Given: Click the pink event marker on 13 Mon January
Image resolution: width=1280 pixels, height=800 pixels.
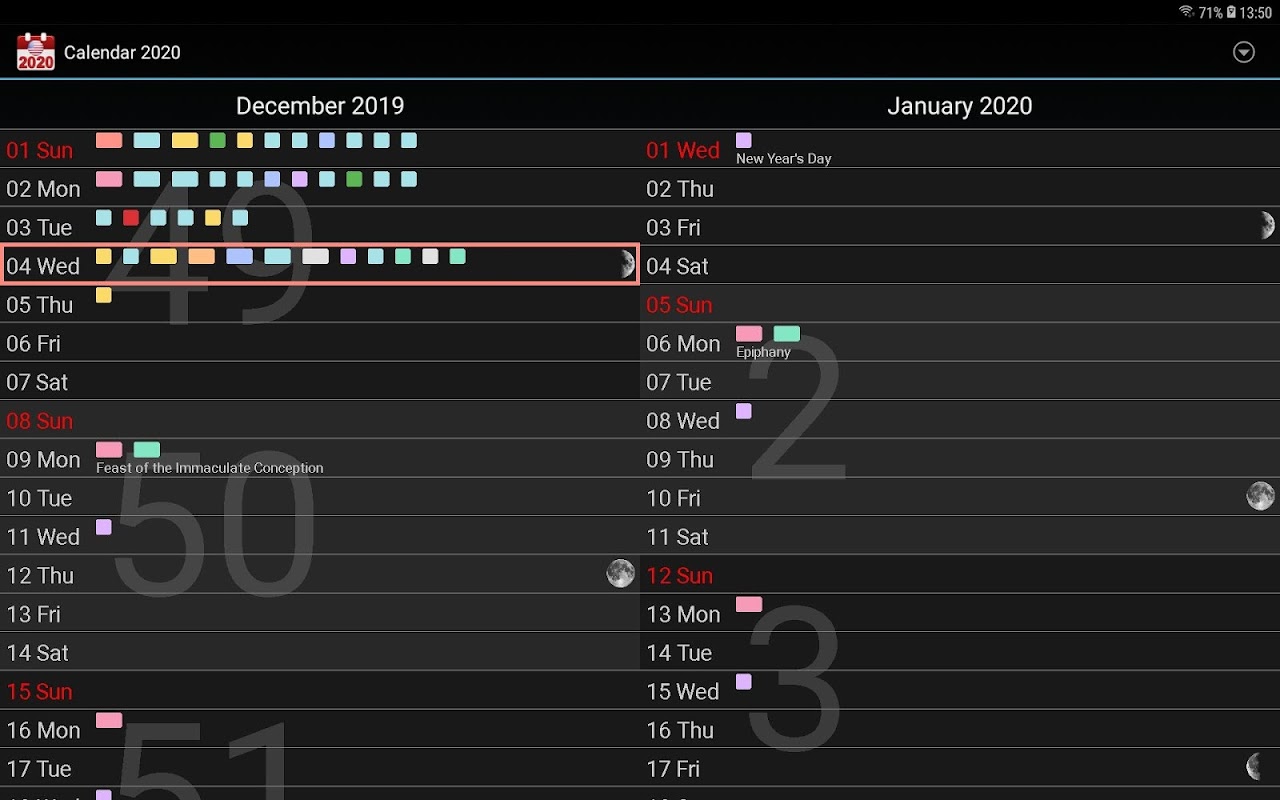Looking at the screenshot, I should coord(749,604).
